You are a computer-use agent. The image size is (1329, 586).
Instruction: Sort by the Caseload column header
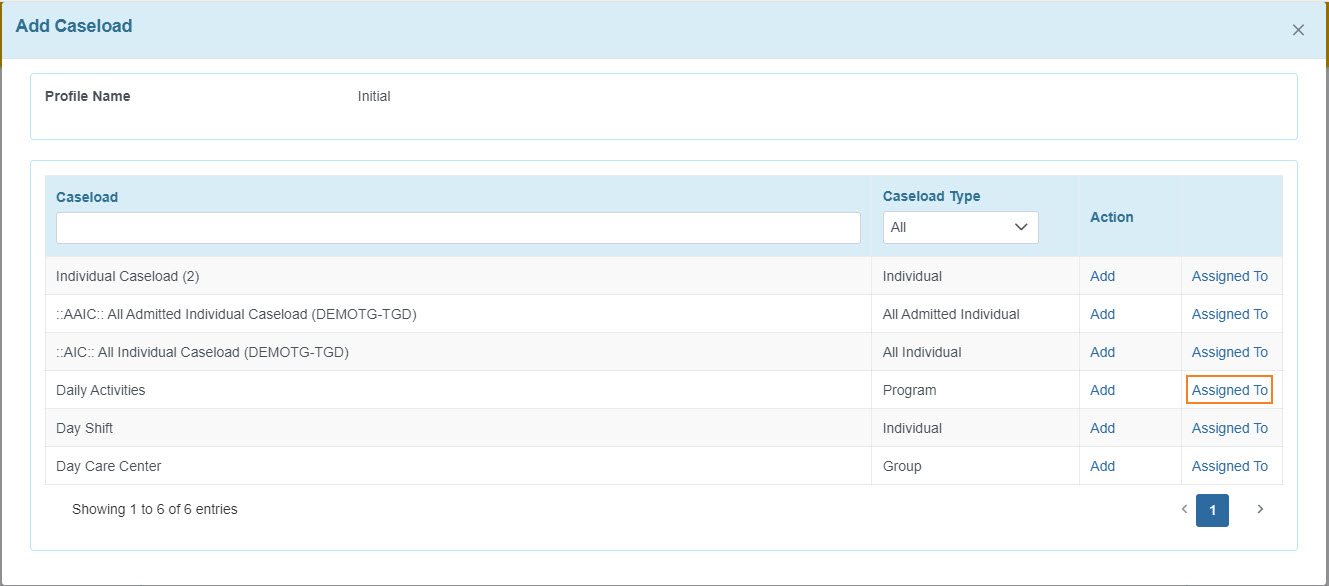pos(87,197)
